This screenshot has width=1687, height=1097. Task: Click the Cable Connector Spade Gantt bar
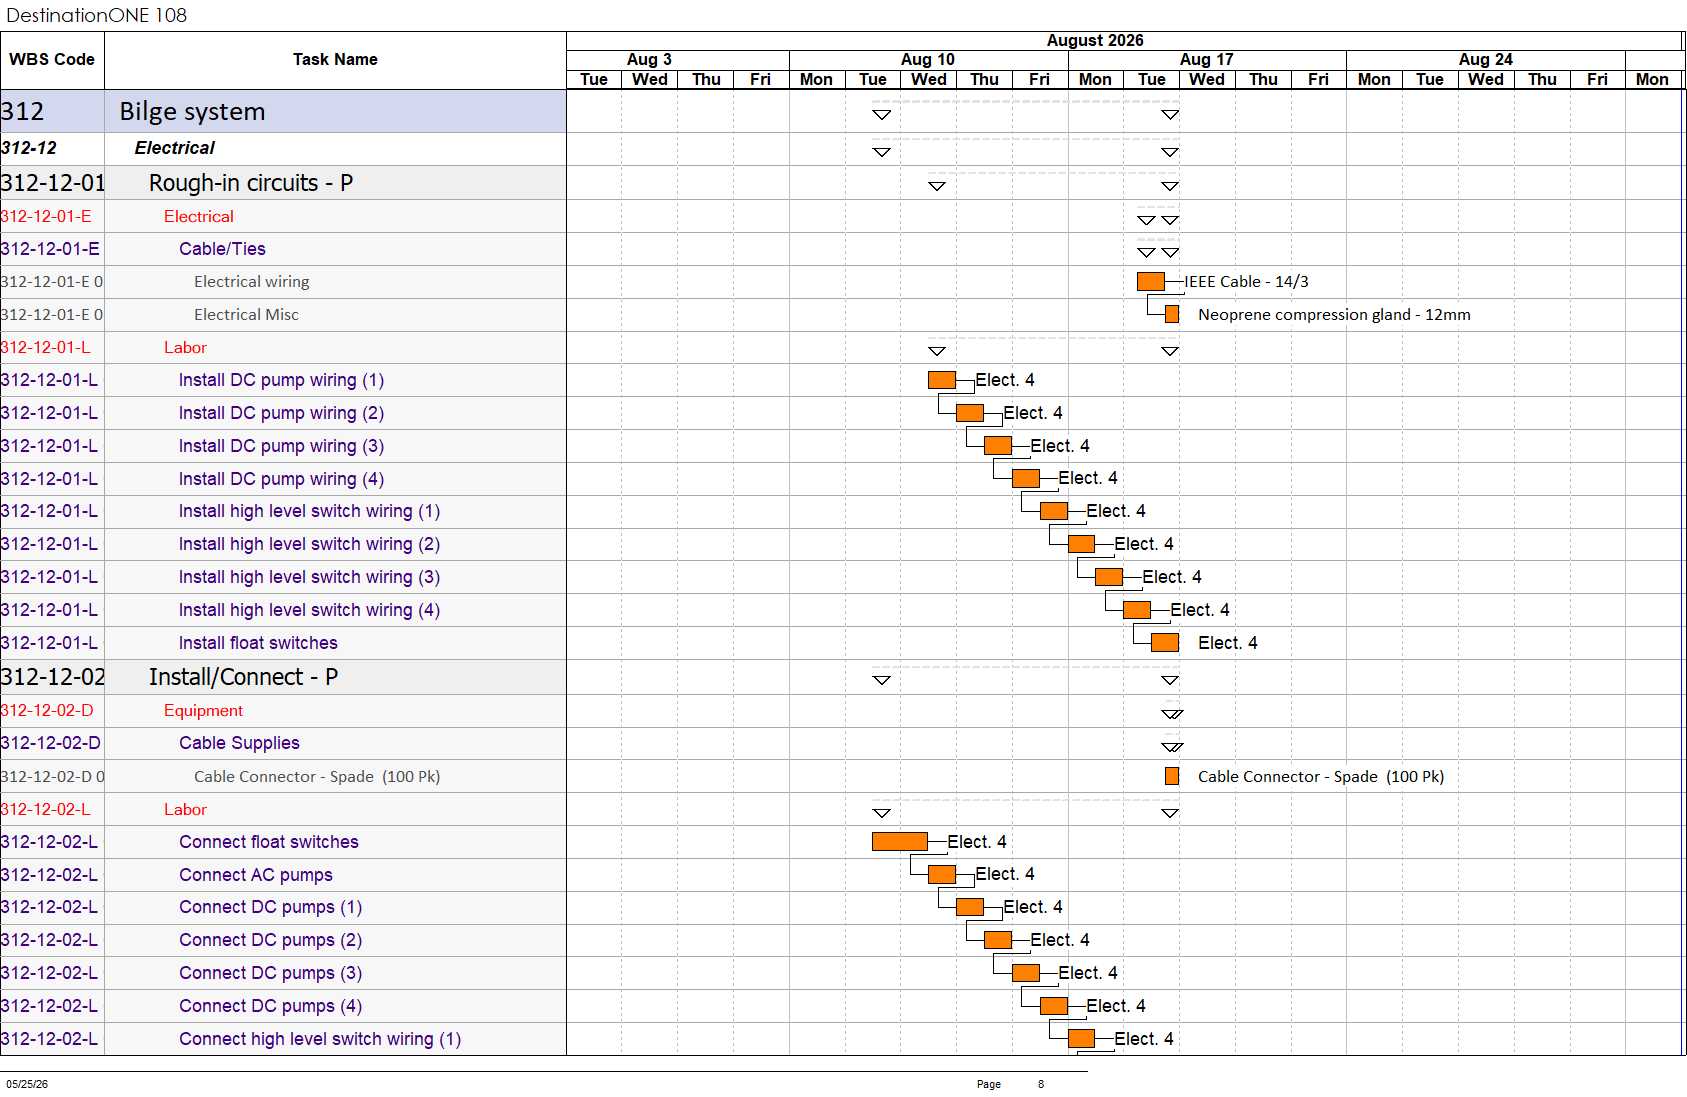click(x=1172, y=776)
